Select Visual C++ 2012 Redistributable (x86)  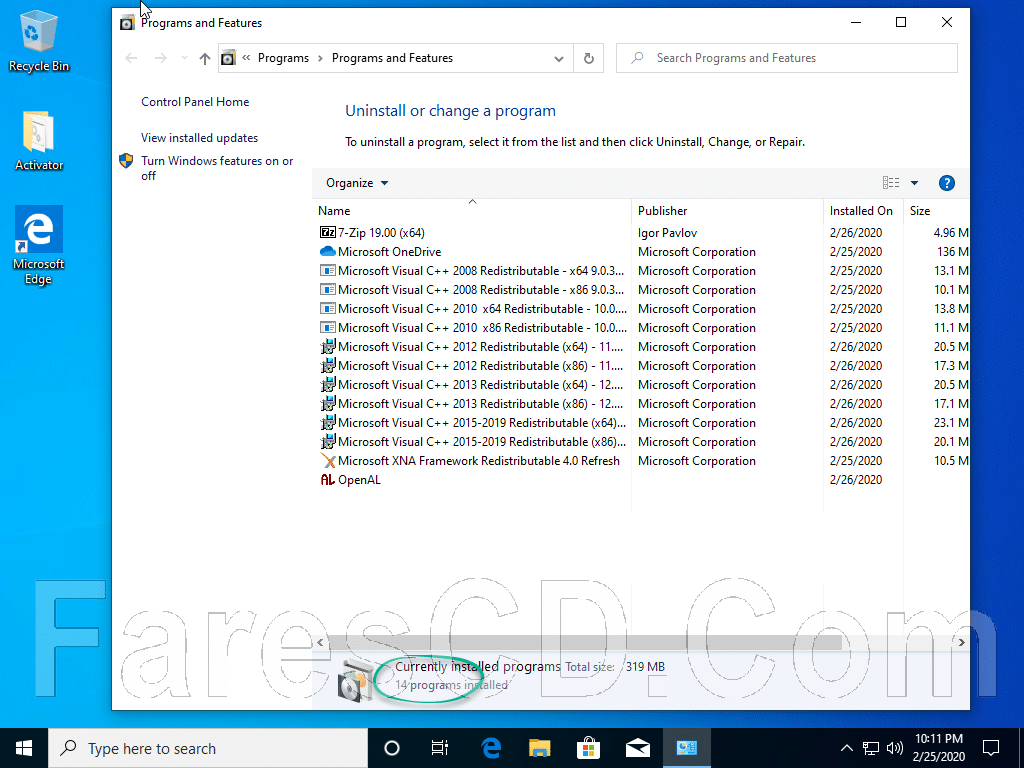point(643,366)
